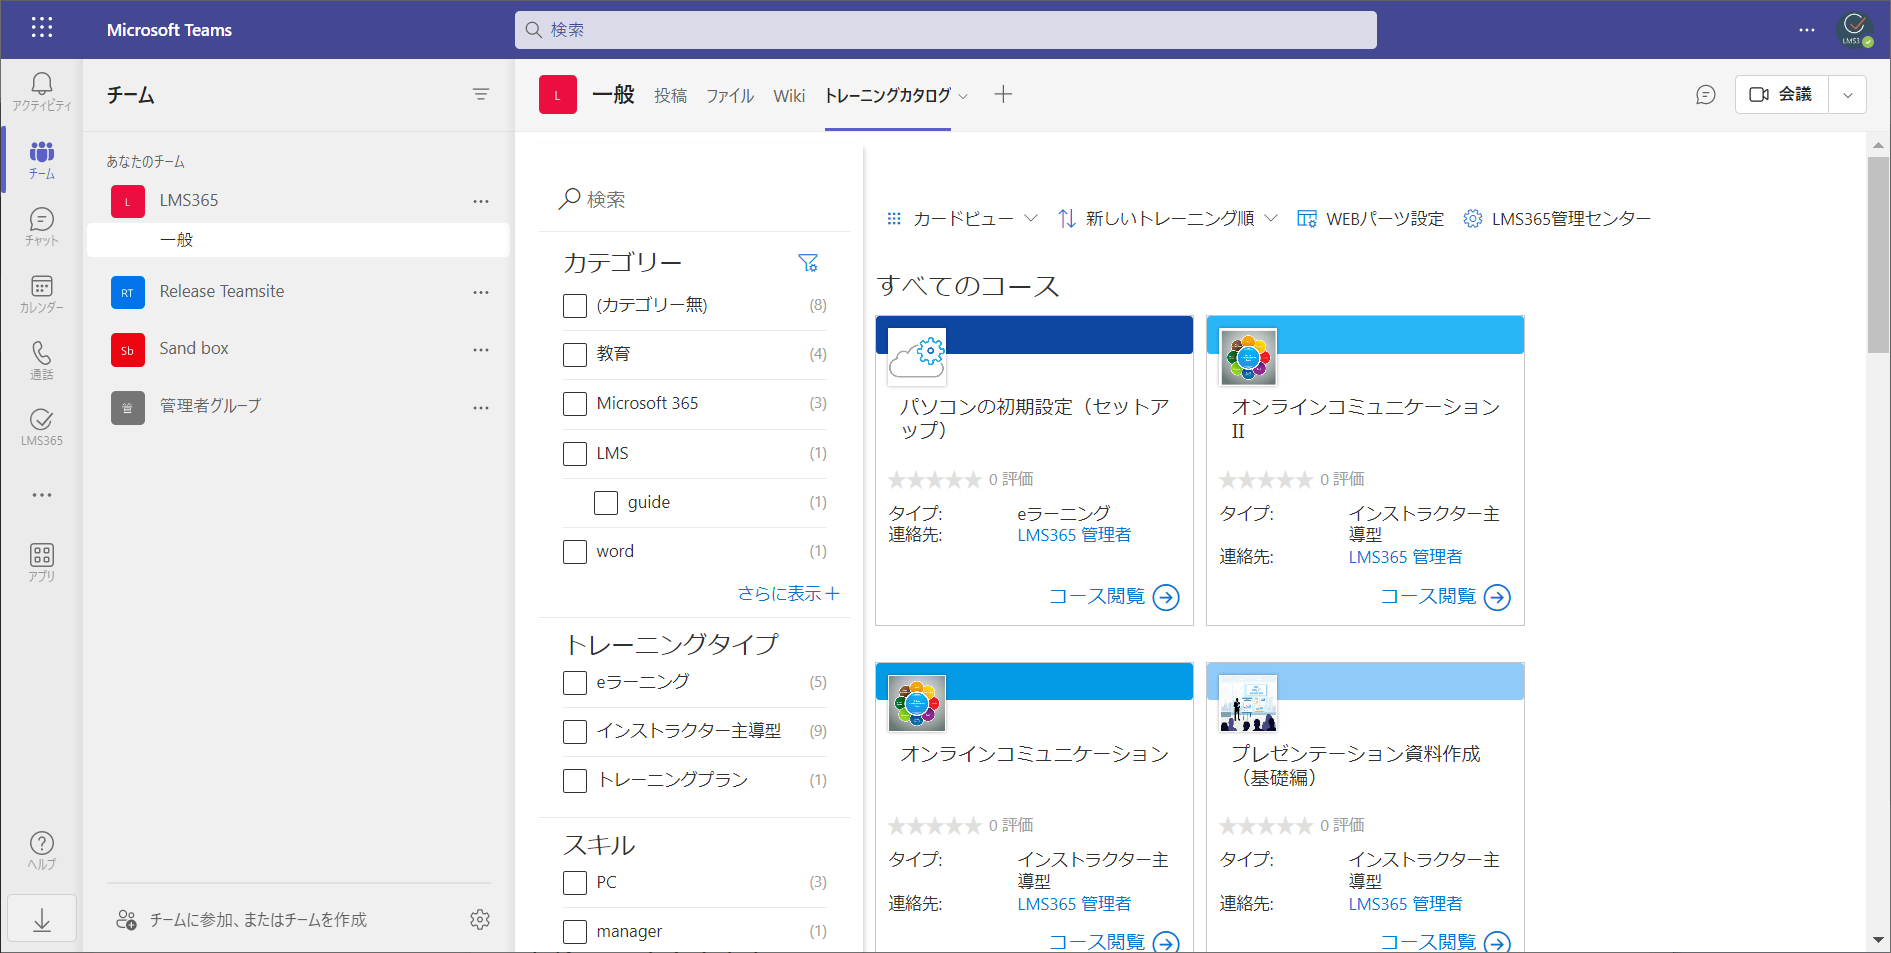Open カードビュー view dropdown

[962, 219]
